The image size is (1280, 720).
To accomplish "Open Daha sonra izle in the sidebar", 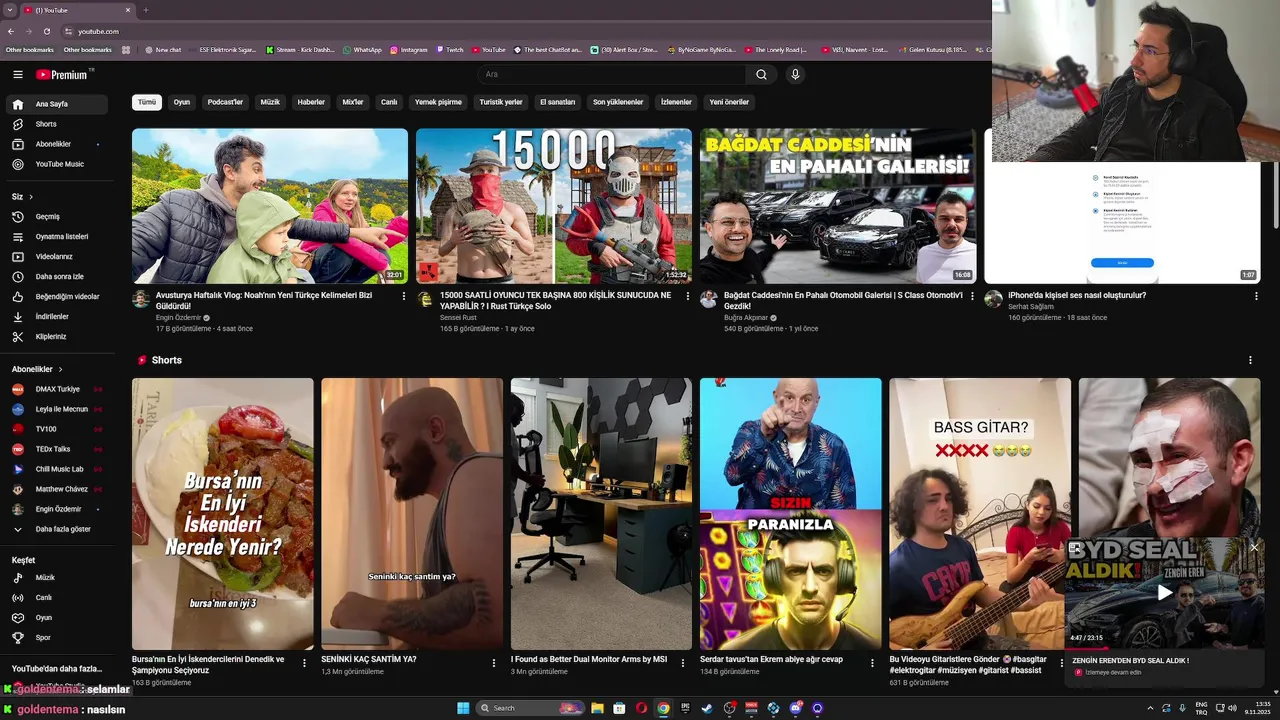I will (x=57, y=277).
